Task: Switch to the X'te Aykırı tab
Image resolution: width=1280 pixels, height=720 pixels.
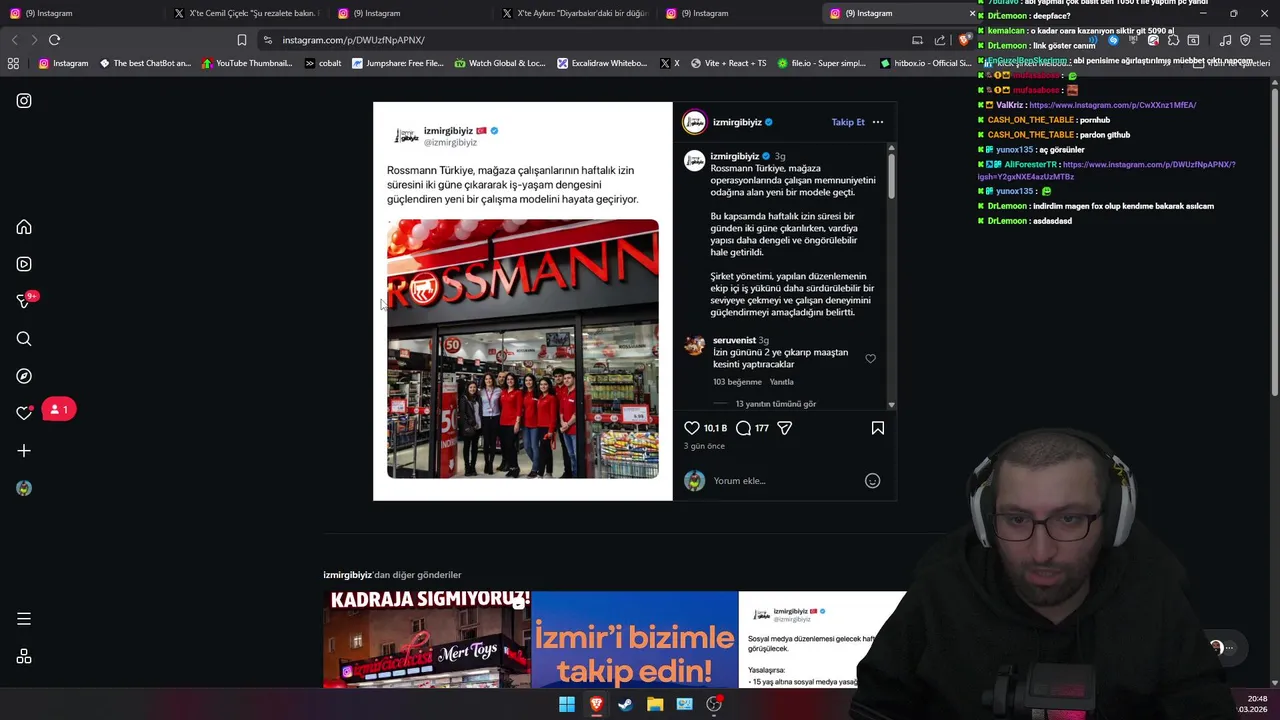Action: point(573,13)
